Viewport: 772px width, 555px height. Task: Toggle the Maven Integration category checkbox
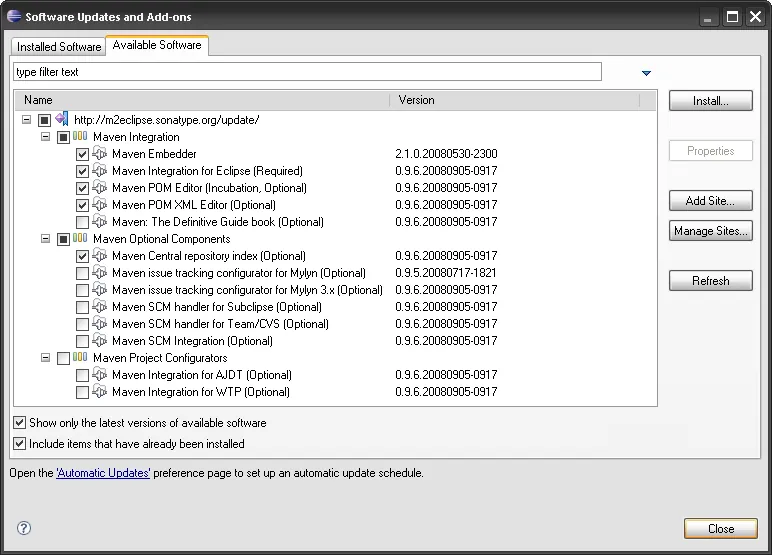tap(63, 137)
